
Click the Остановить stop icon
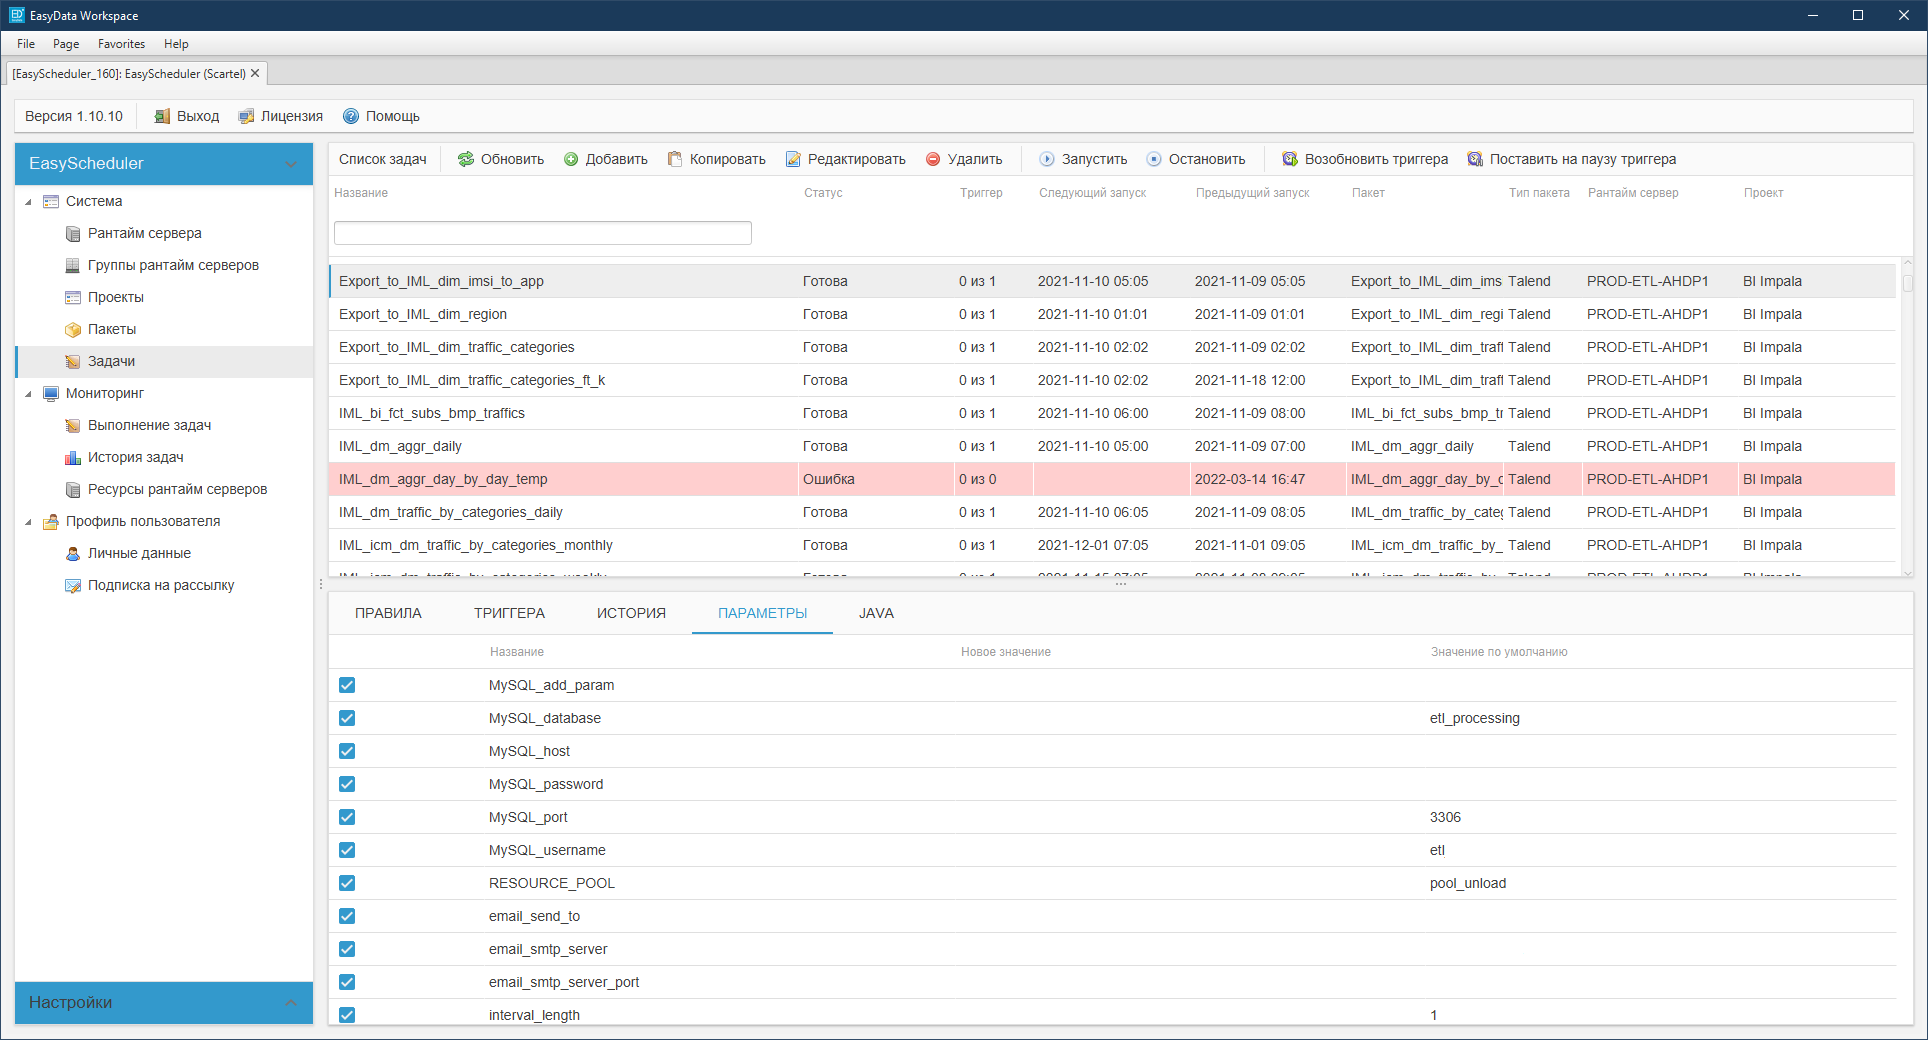[1154, 159]
